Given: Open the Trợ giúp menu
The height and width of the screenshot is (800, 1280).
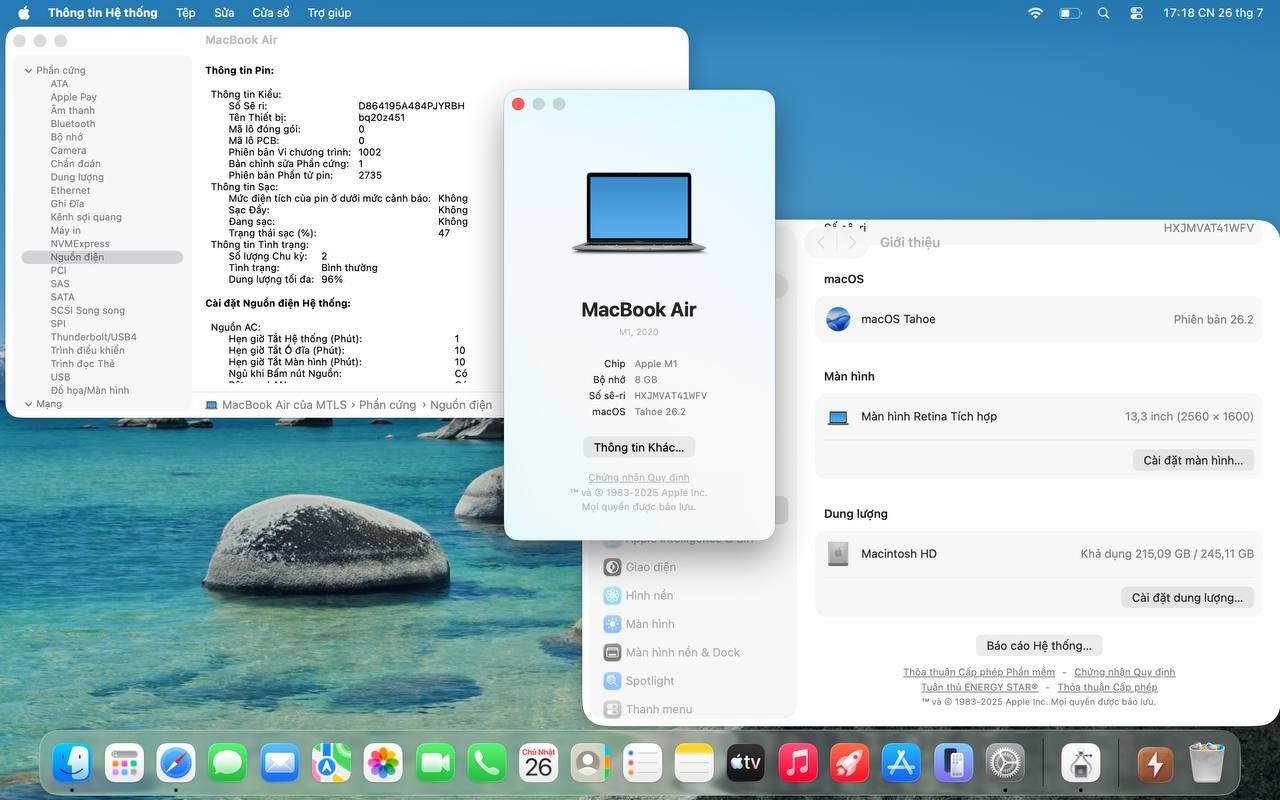Looking at the screenshot, I should [329, 13].
